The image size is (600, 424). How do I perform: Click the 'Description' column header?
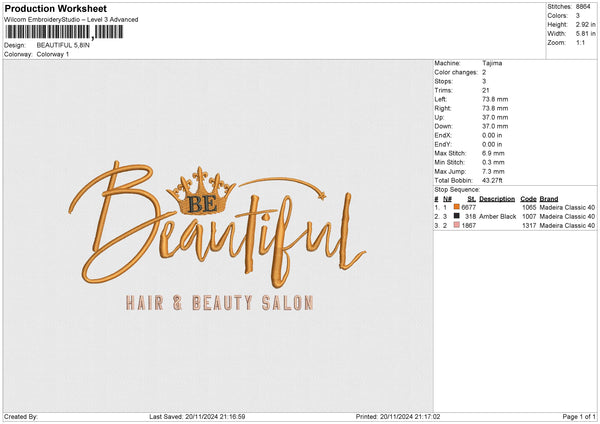coord(497,199)
